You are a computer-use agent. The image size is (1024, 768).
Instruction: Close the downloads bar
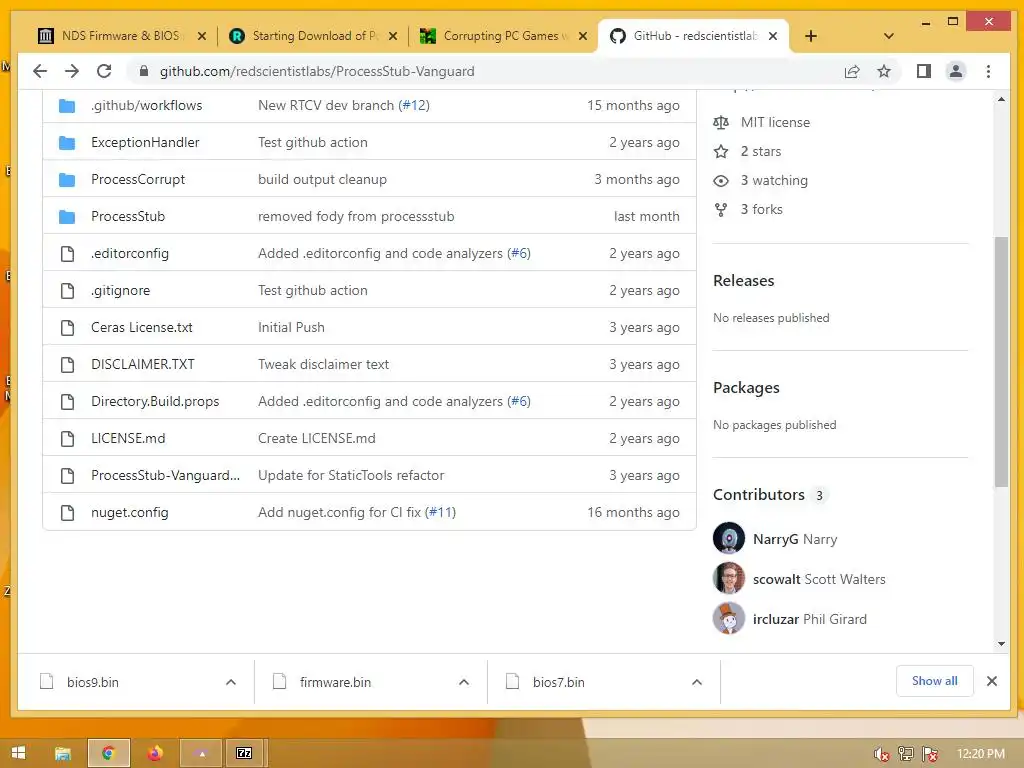(991, 681)
